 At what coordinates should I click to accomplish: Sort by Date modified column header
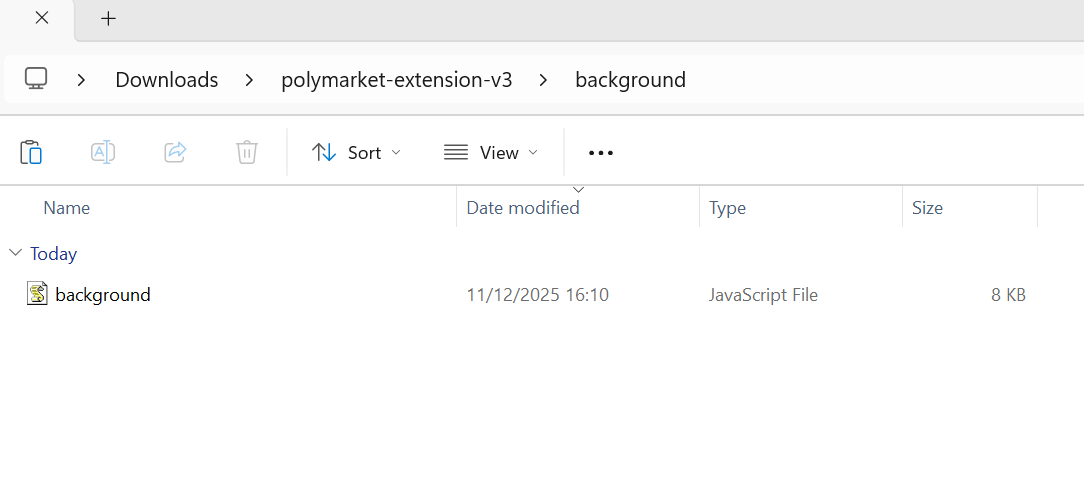[523, 208]
